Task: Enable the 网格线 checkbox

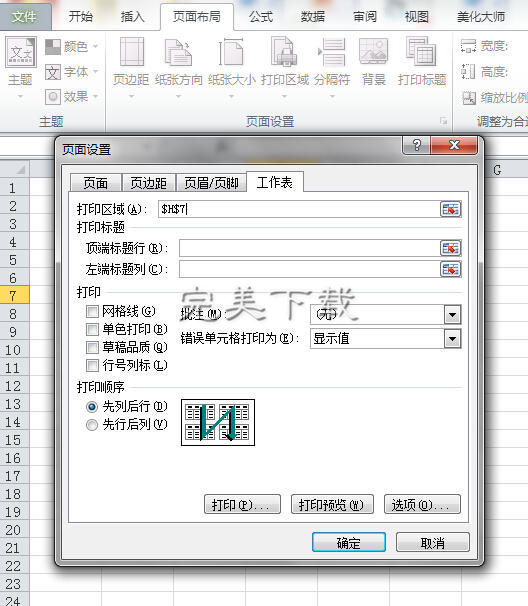Action: point(92,312)
